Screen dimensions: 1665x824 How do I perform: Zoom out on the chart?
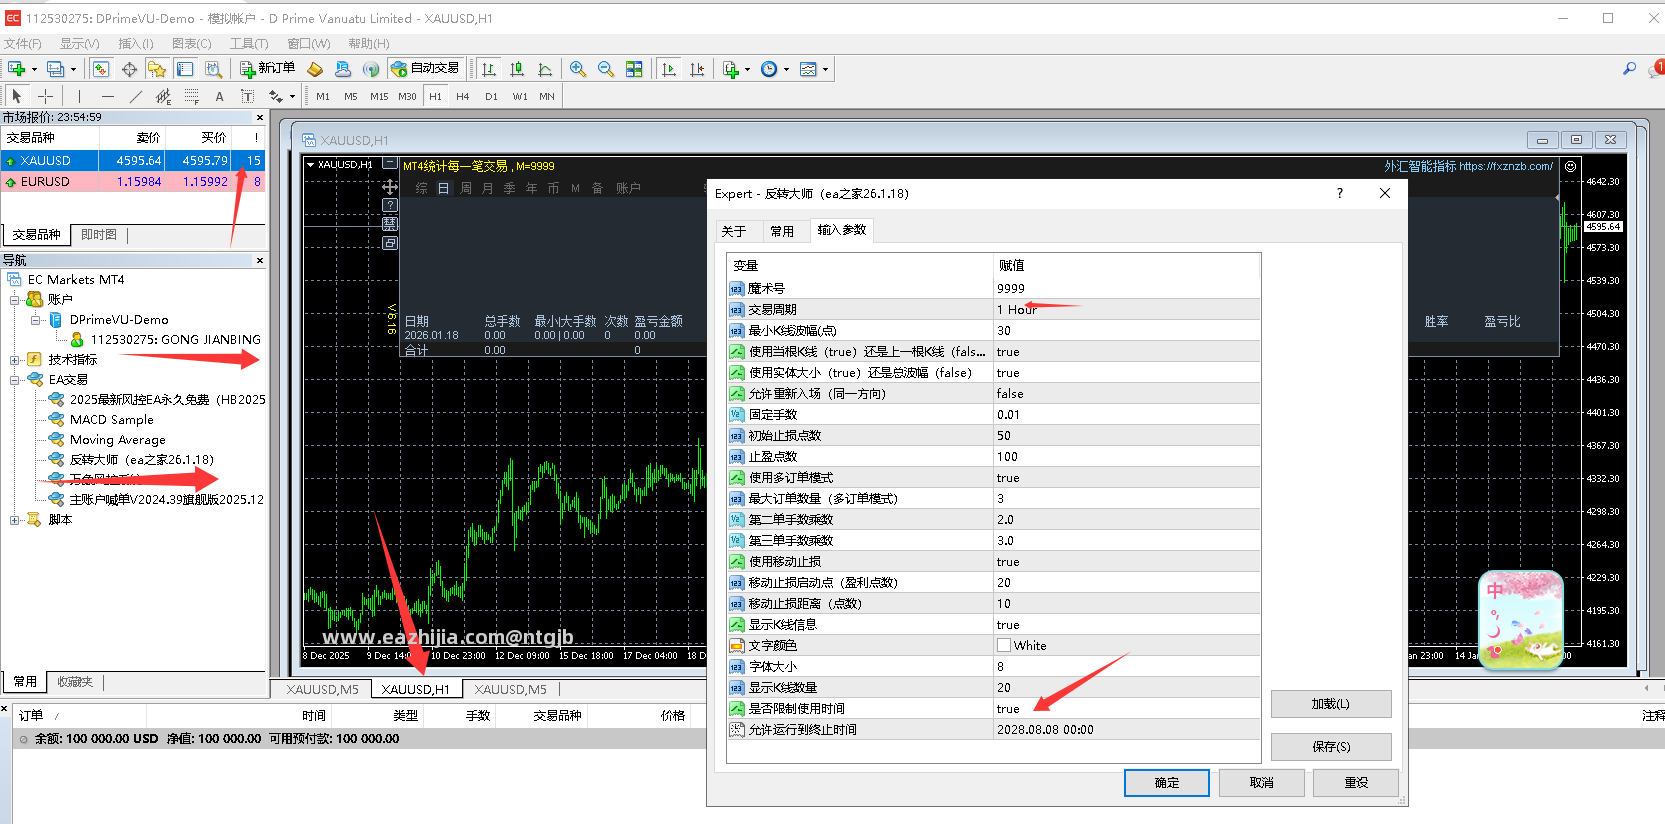click(606, 69)
